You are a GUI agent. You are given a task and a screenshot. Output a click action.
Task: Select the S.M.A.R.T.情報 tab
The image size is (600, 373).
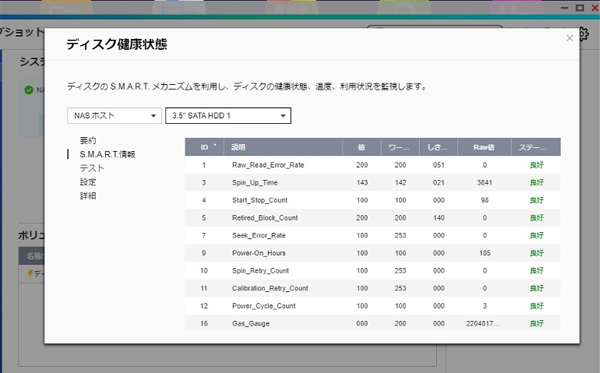click(x=108, y=154)
